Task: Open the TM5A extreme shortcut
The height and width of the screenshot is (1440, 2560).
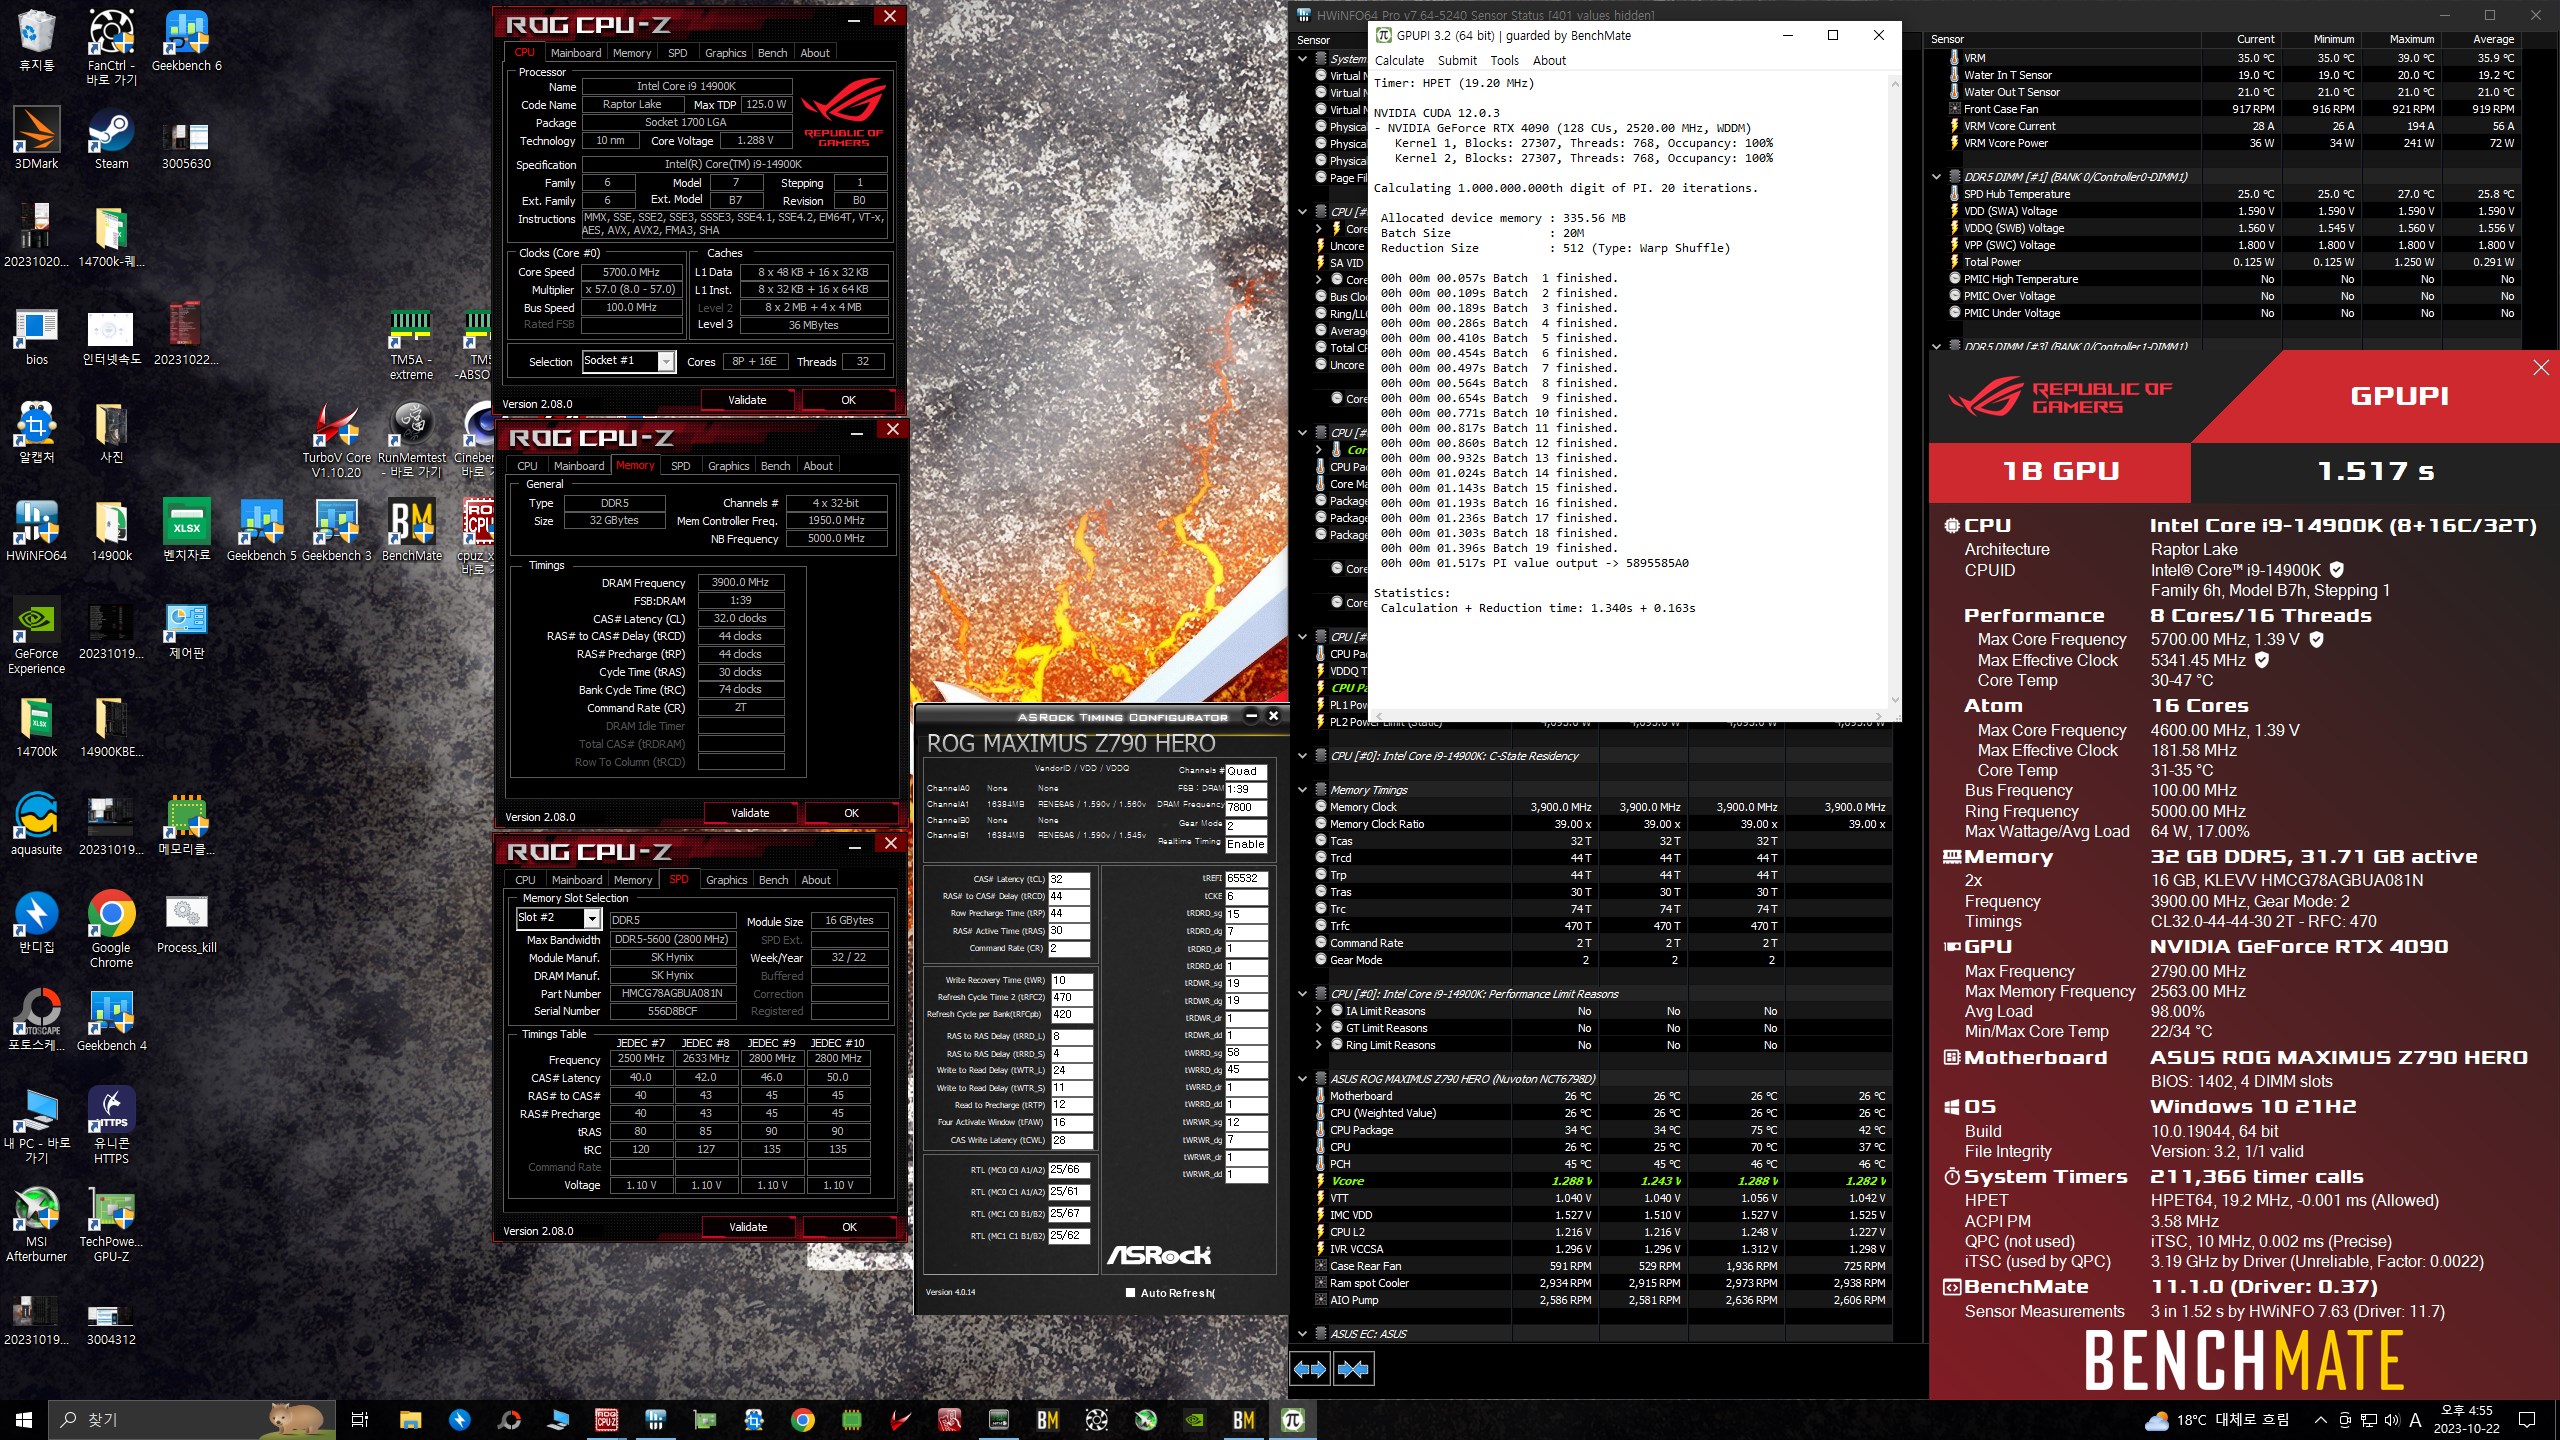Action: (x=411, y=345)
